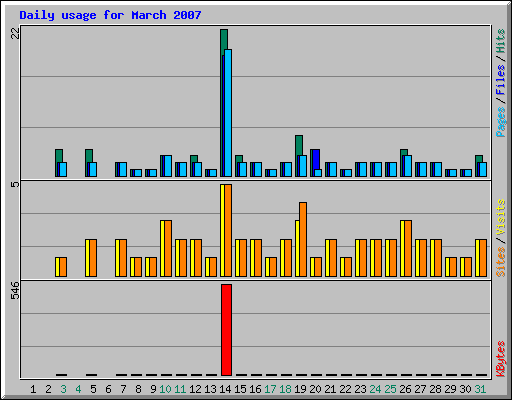Click day label '1' on the x-axis
This screenshot has height=400, width=512.
(x=33, y=389)
